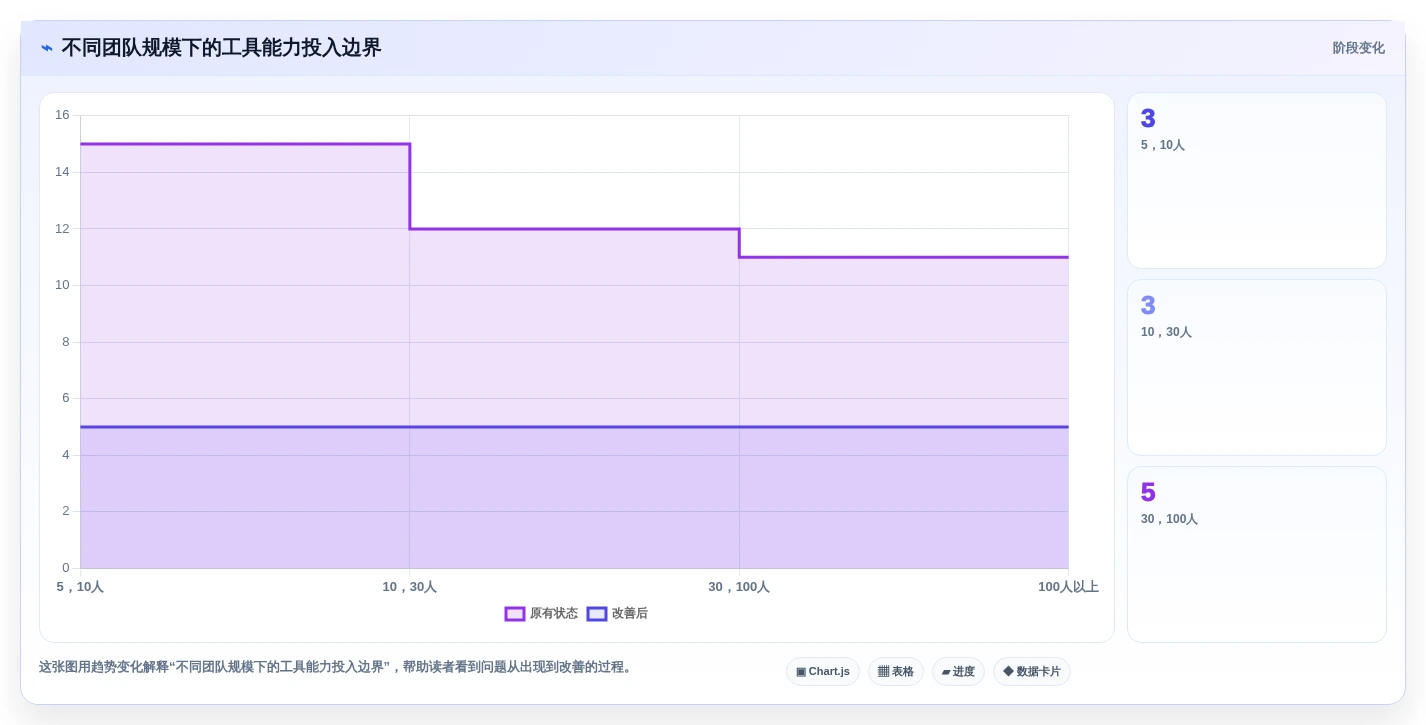This screenshot has height=725, width=1426.
Task: Click y-axis value 2
Action: tap(66, 511)
